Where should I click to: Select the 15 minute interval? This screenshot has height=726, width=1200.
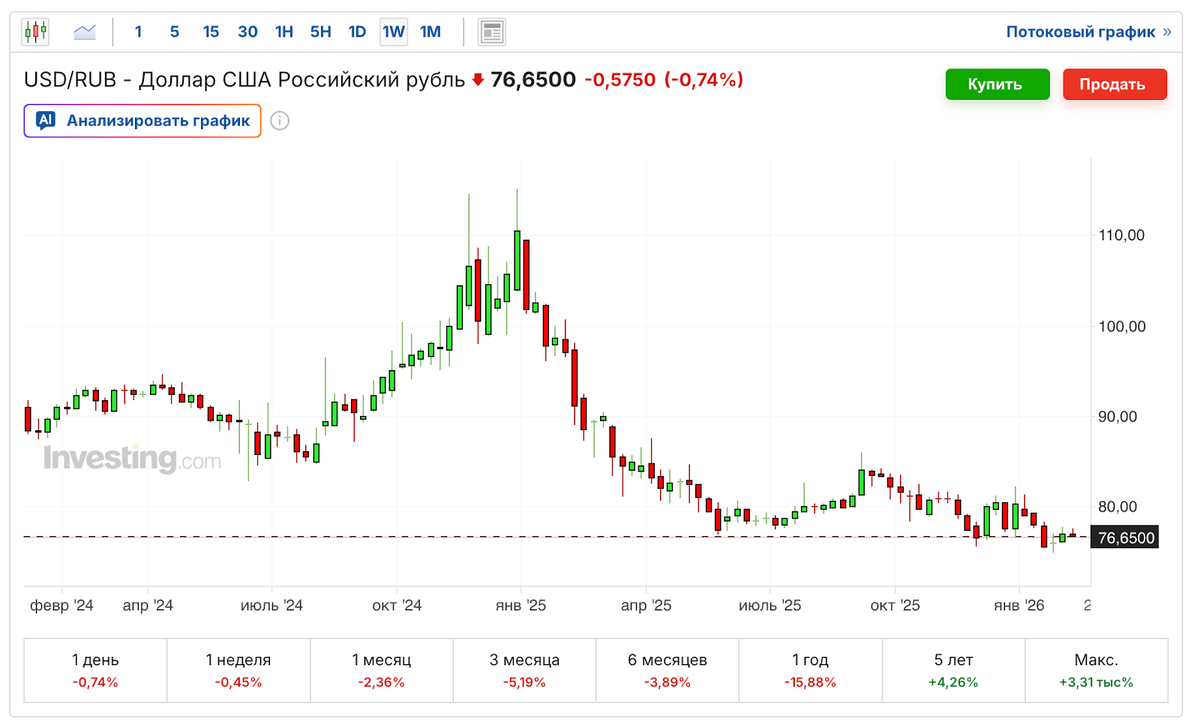[x=211, y=32]
